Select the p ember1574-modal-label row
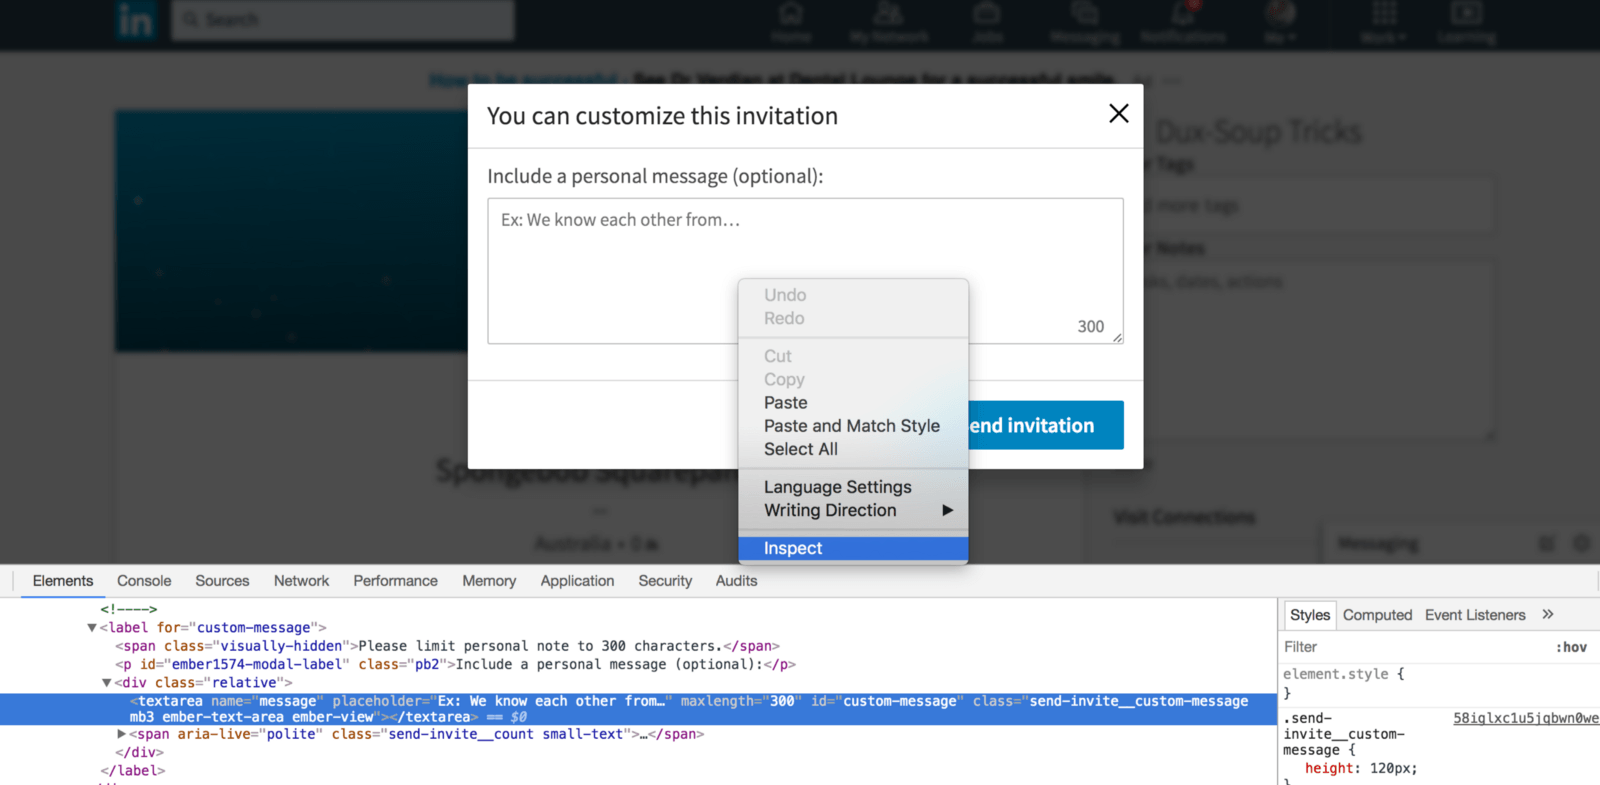The height and width of the screenshot is (785, 1600). [455, 664]
